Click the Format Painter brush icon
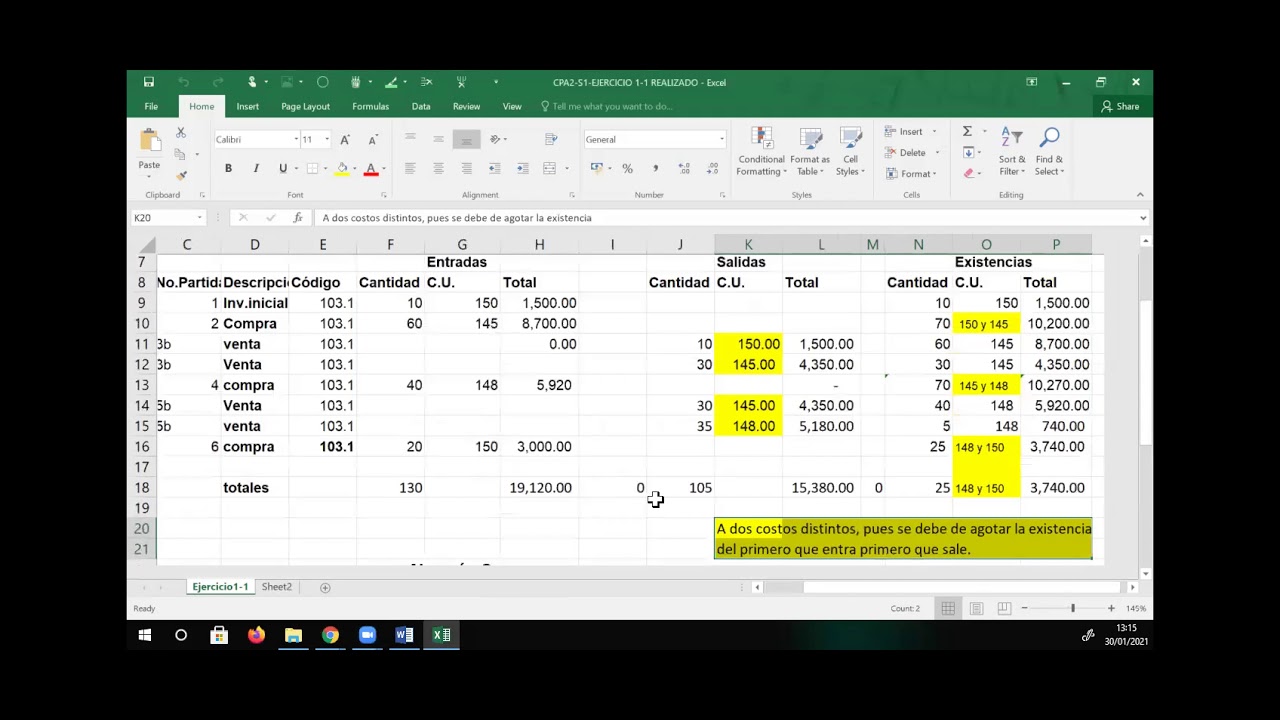 [x=181, y=174]
